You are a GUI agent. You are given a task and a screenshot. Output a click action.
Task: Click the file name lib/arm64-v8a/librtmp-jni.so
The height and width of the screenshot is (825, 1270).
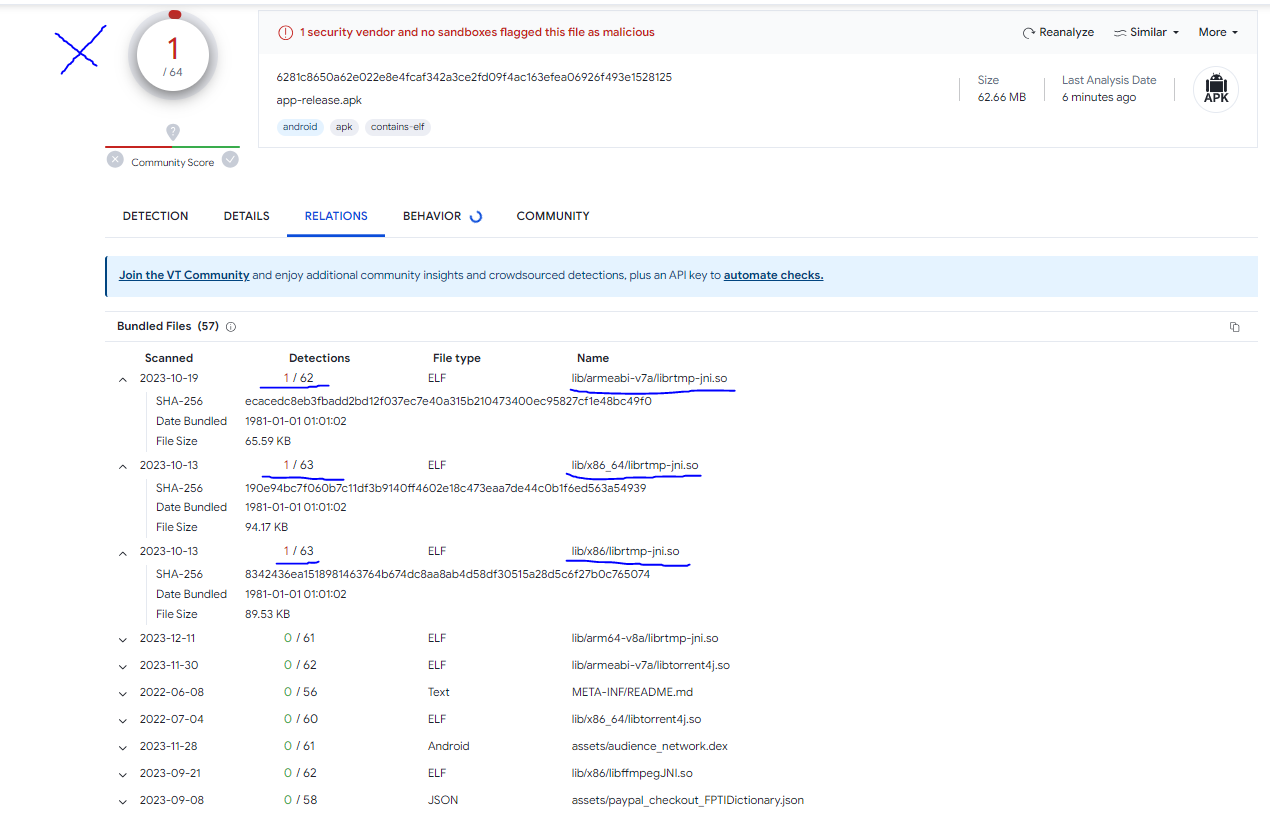click(645, 638)
